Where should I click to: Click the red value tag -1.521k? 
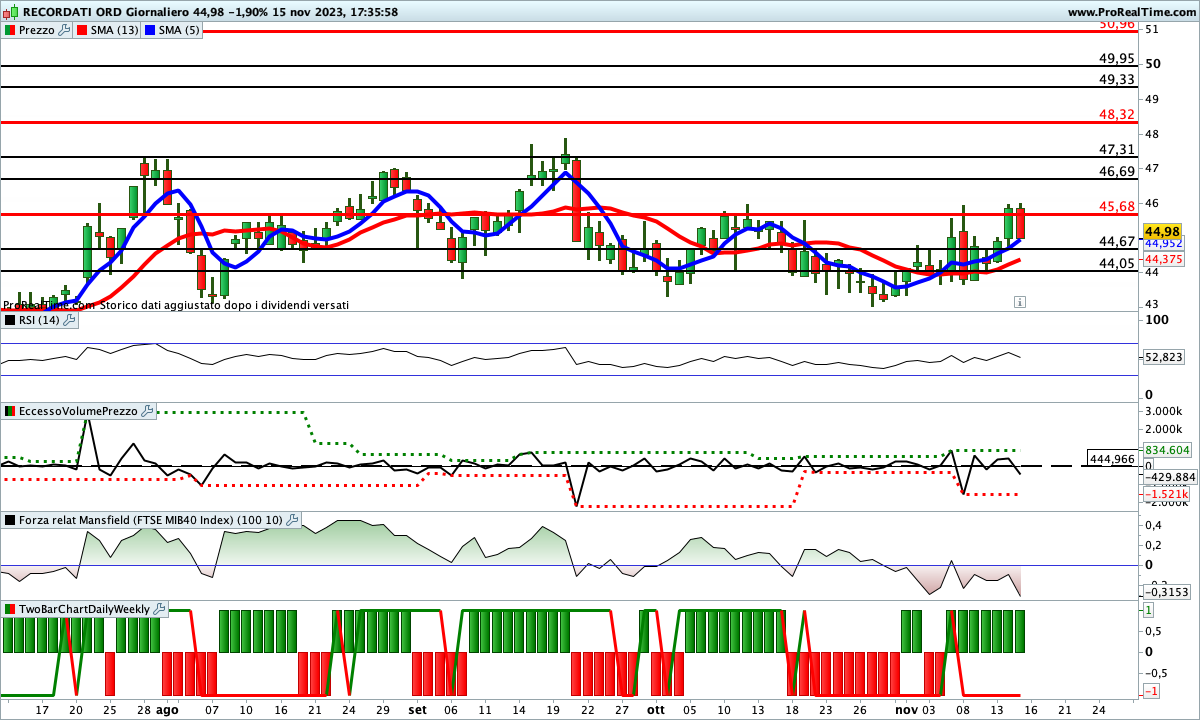point(1166,494)
